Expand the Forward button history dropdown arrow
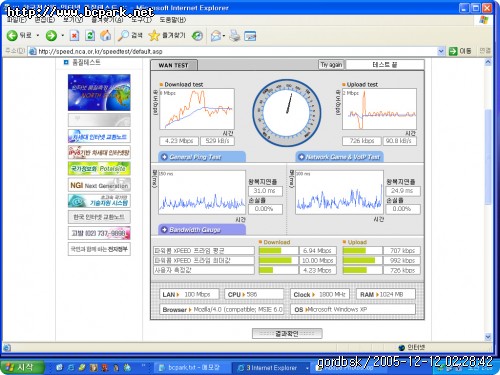 coord(63,35)
